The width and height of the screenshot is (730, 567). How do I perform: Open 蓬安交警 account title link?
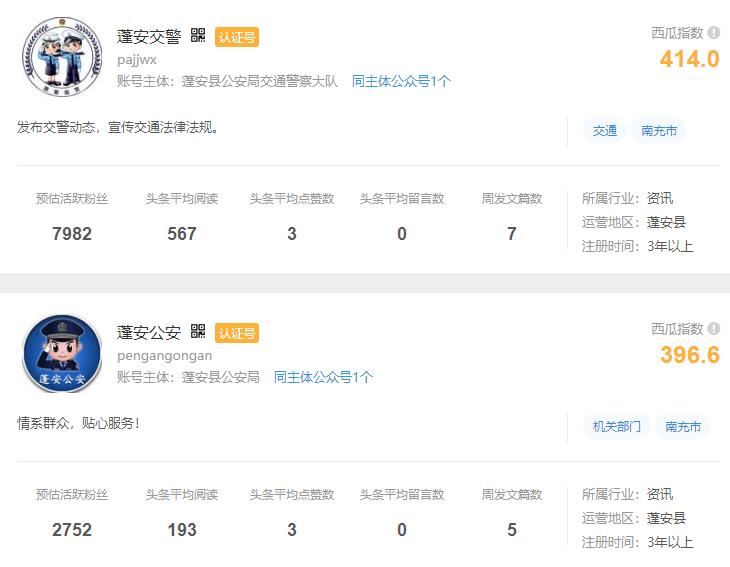coord(149,37)
